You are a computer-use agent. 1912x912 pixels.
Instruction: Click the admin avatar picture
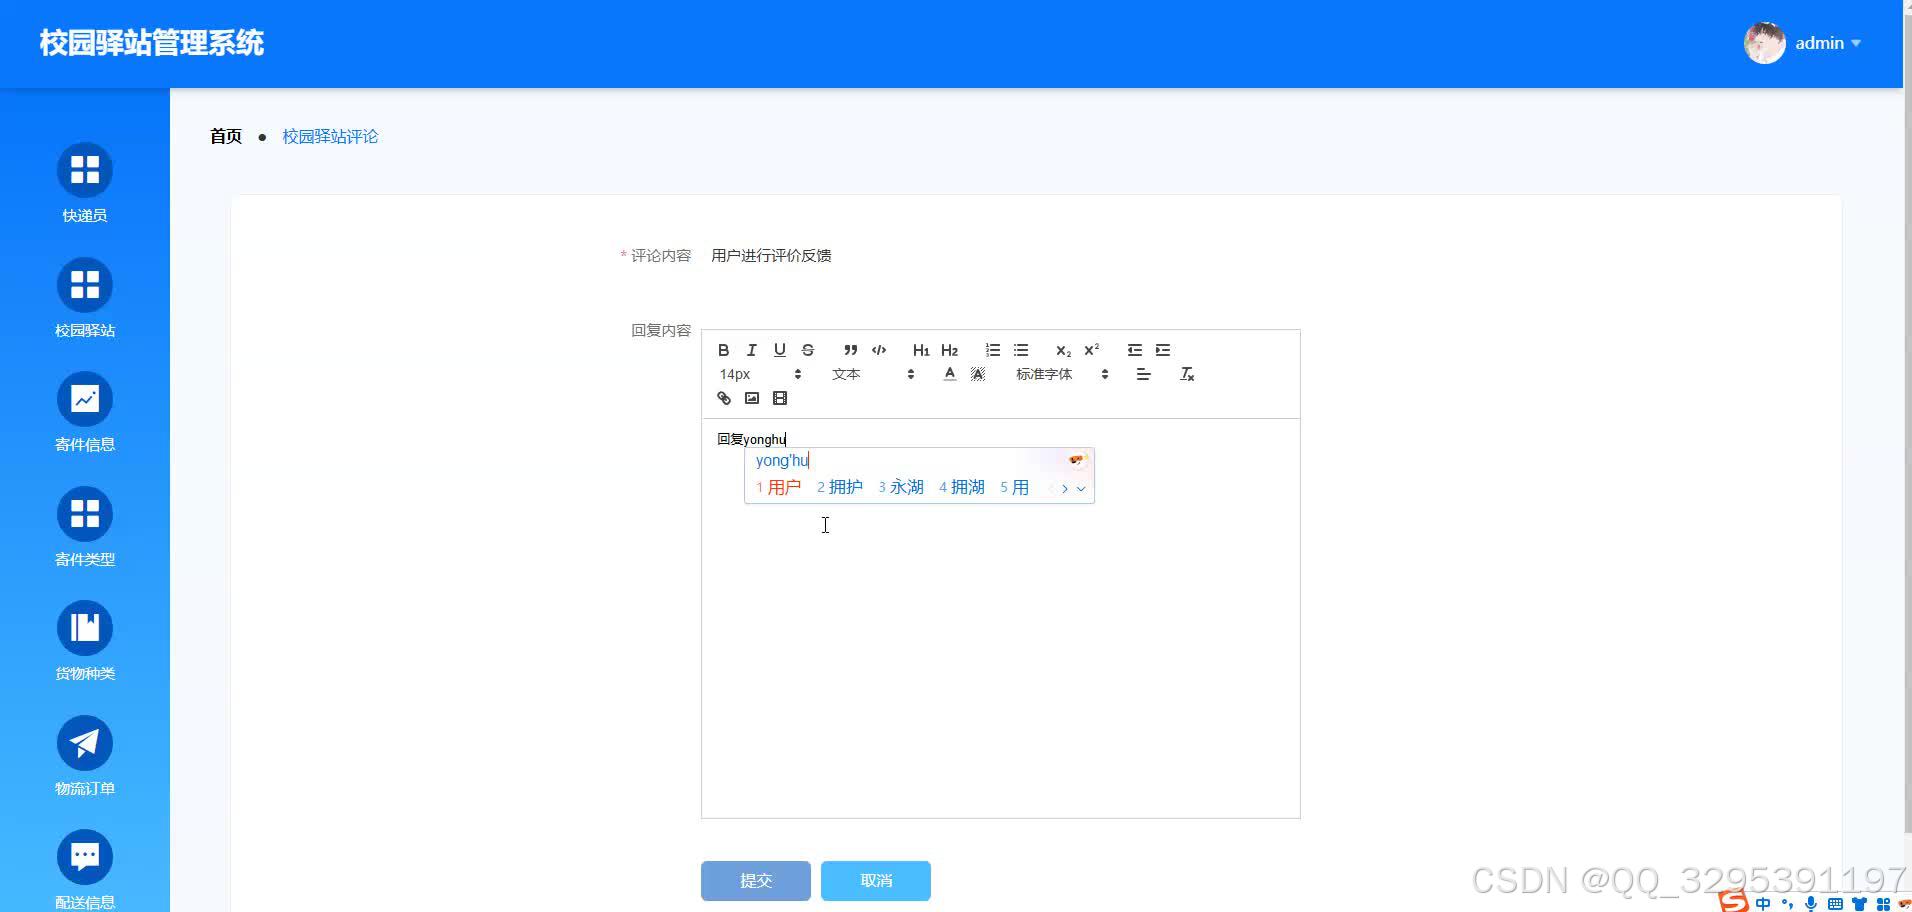pos(1765,43)
